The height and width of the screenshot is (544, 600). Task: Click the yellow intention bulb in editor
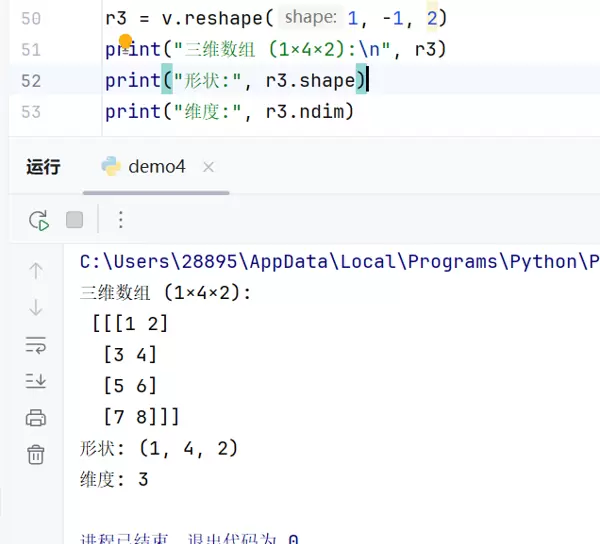click(126, 41)
